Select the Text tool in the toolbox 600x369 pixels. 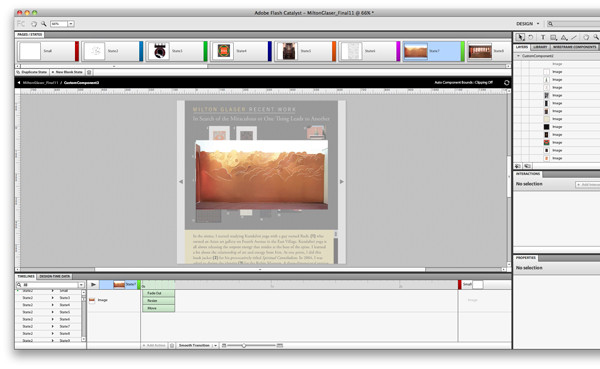[542, 37]
